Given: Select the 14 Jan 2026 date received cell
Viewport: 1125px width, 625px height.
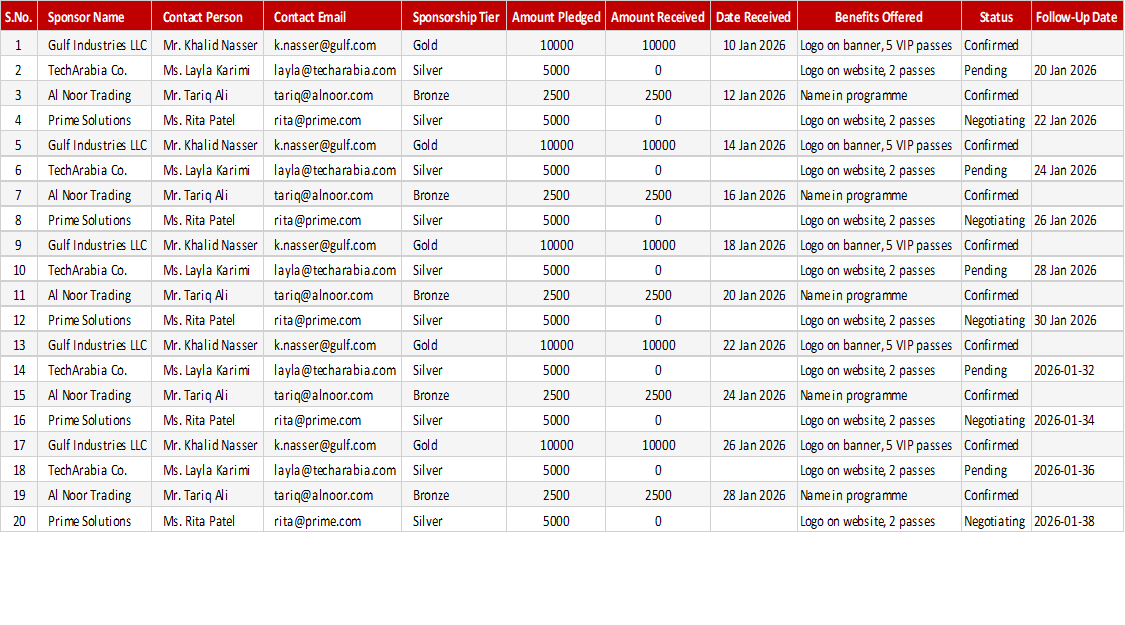Looking at the screenshot, I should pyautogui.click(x=754, y=146).
